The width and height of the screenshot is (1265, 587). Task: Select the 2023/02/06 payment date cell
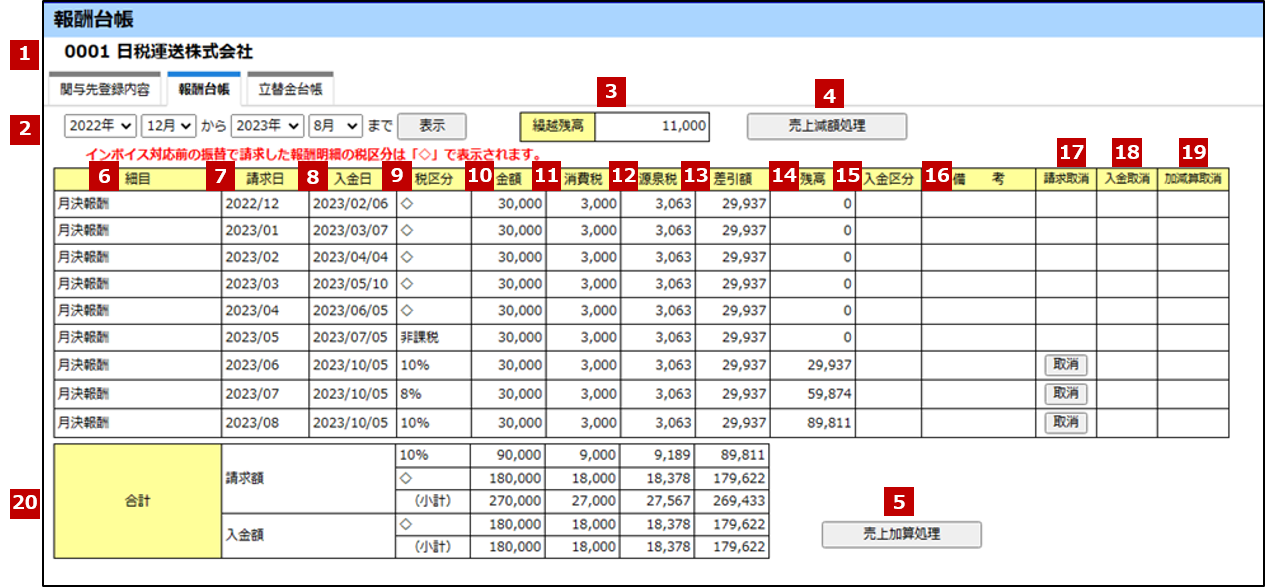tap(351, 202)
